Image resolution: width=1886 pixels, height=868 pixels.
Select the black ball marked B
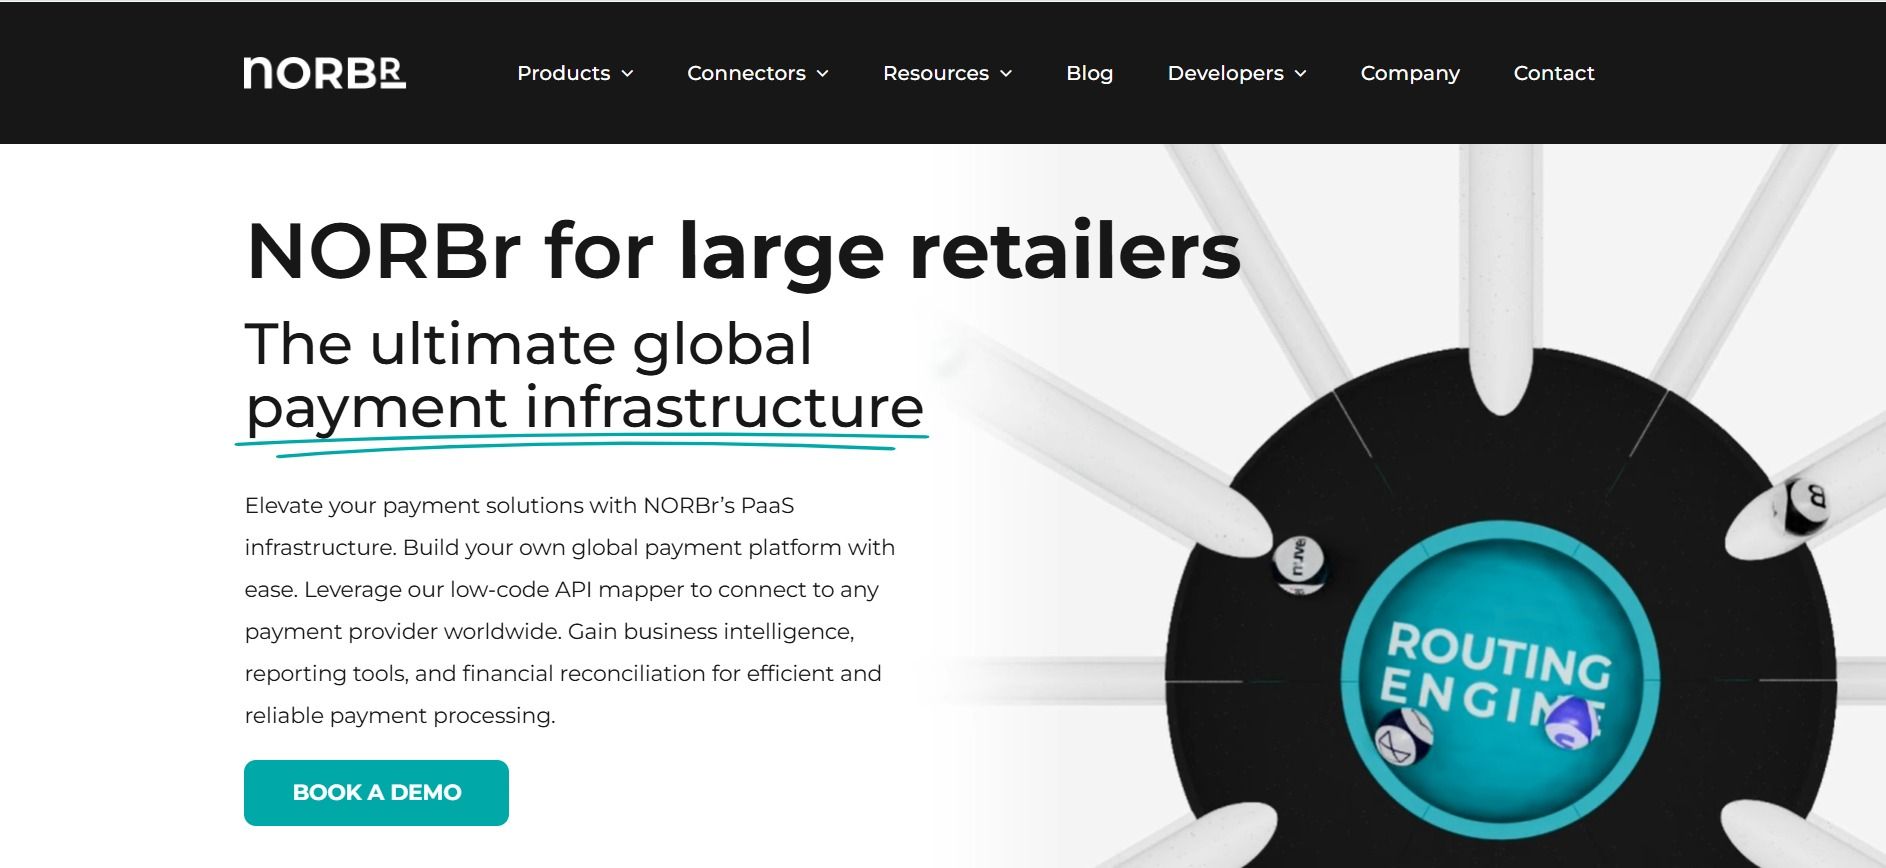(x=1805, y=503)
